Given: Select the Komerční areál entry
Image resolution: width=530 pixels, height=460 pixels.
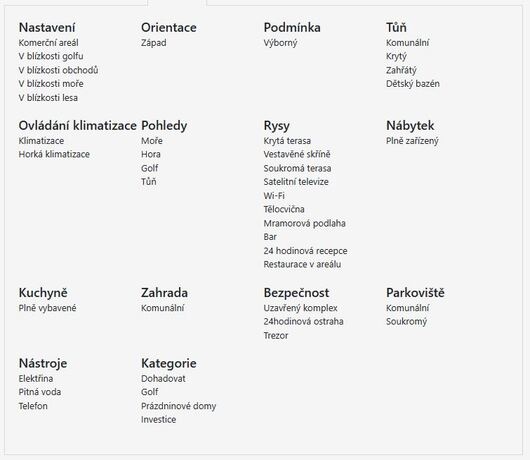Looking at the screenshot, I should click(48, 43).
